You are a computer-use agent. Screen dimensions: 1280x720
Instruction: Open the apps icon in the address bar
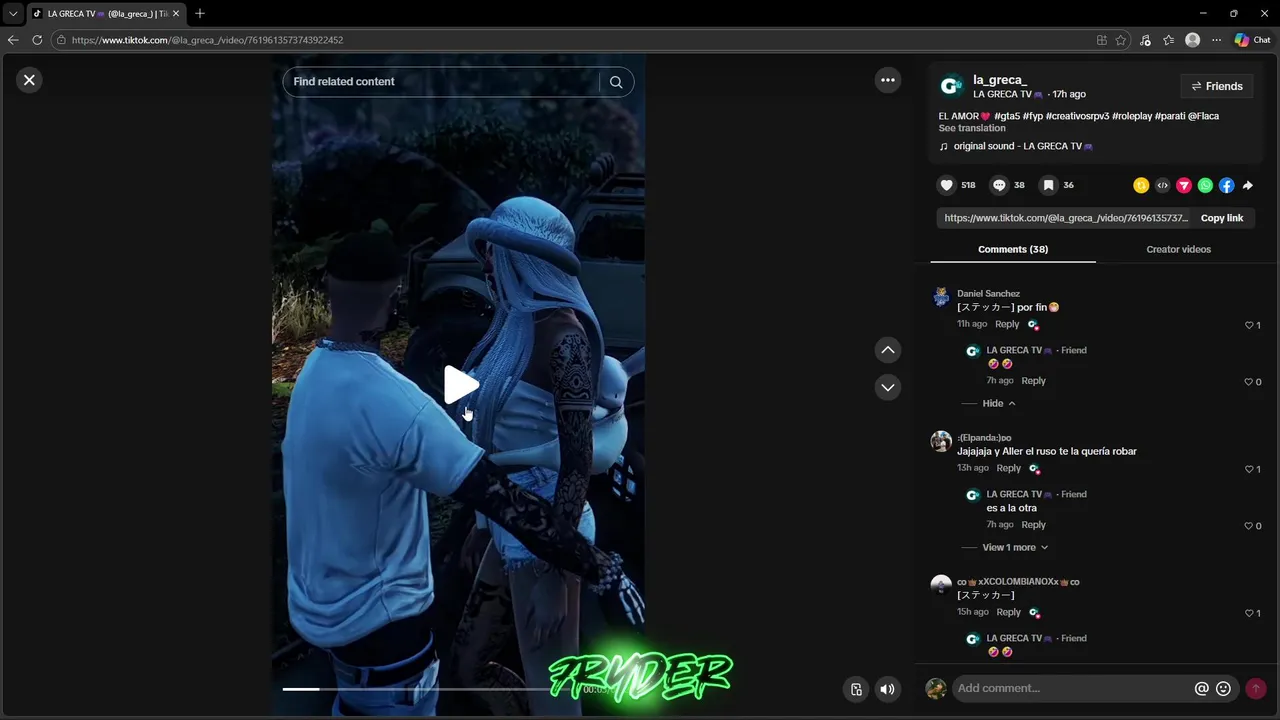click(x=1101, y=40)
